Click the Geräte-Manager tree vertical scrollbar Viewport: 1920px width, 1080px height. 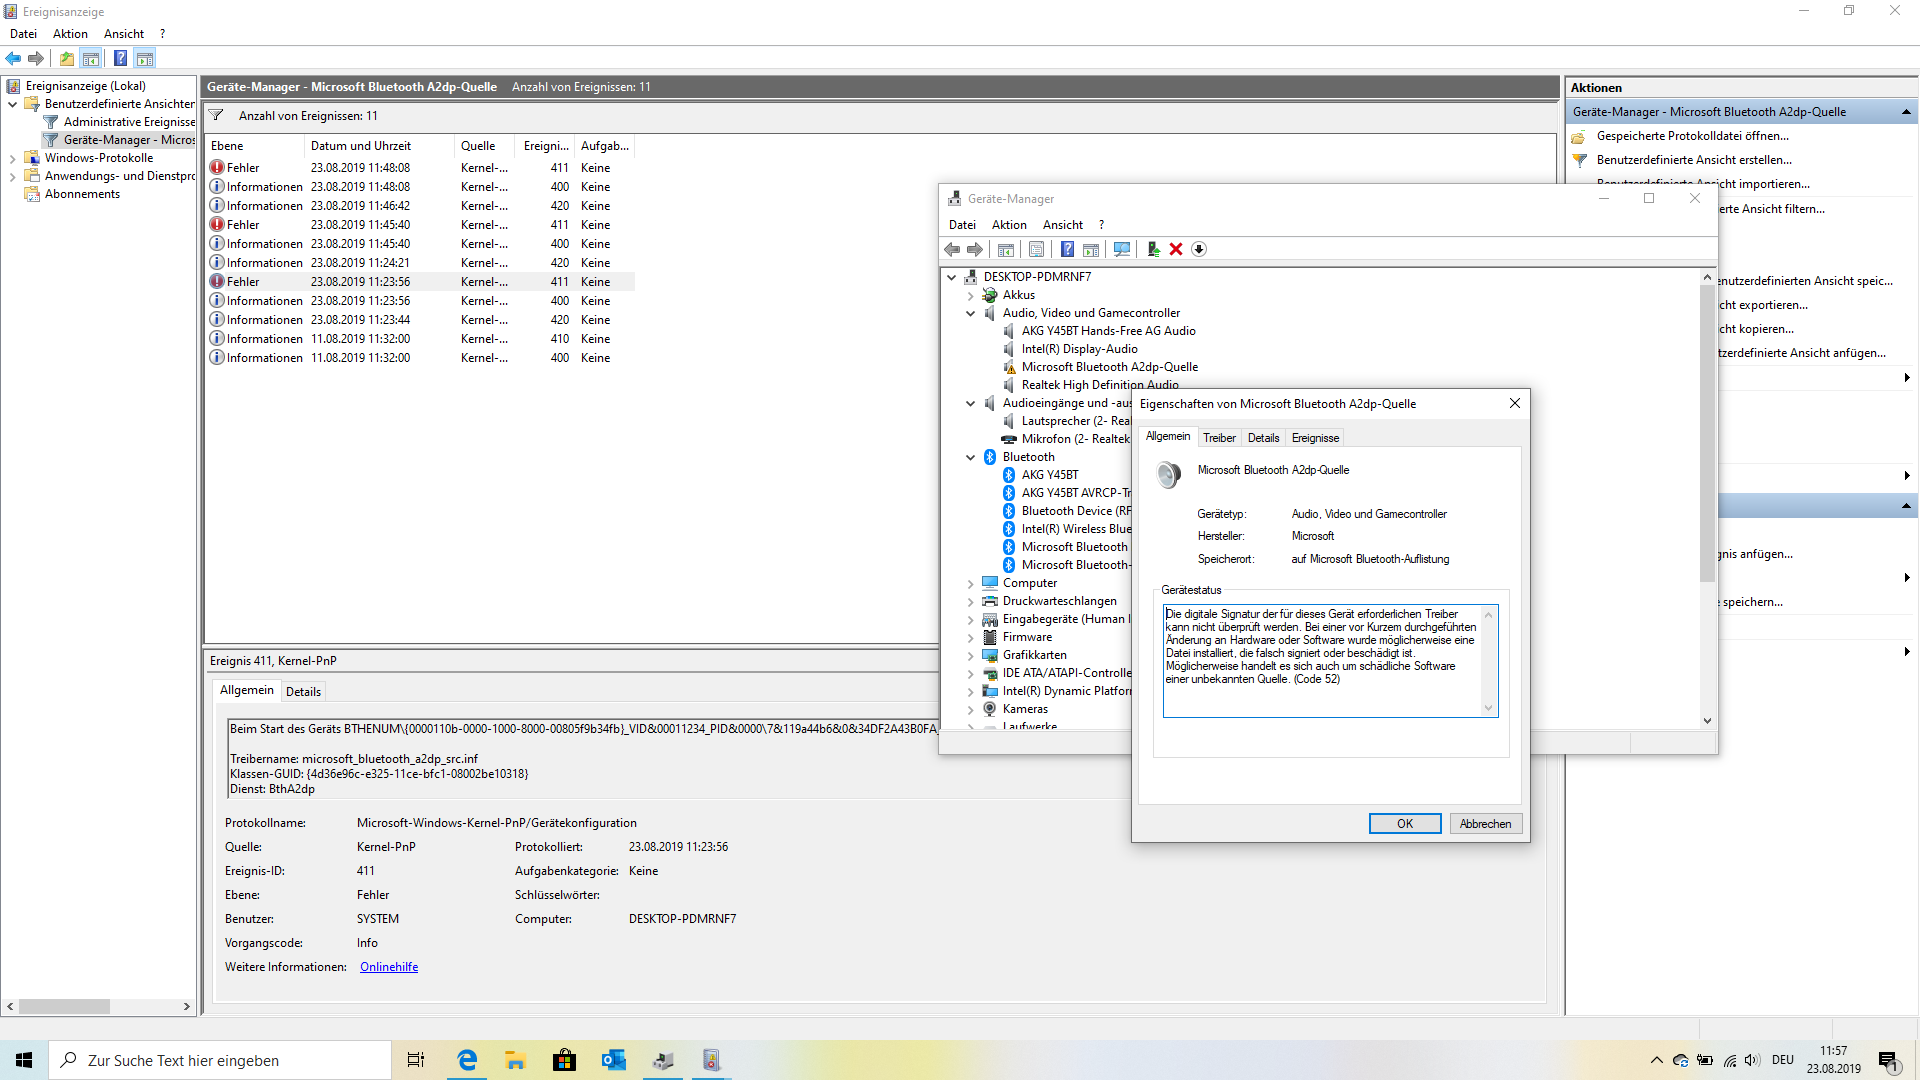click(x=1707, y=433)
